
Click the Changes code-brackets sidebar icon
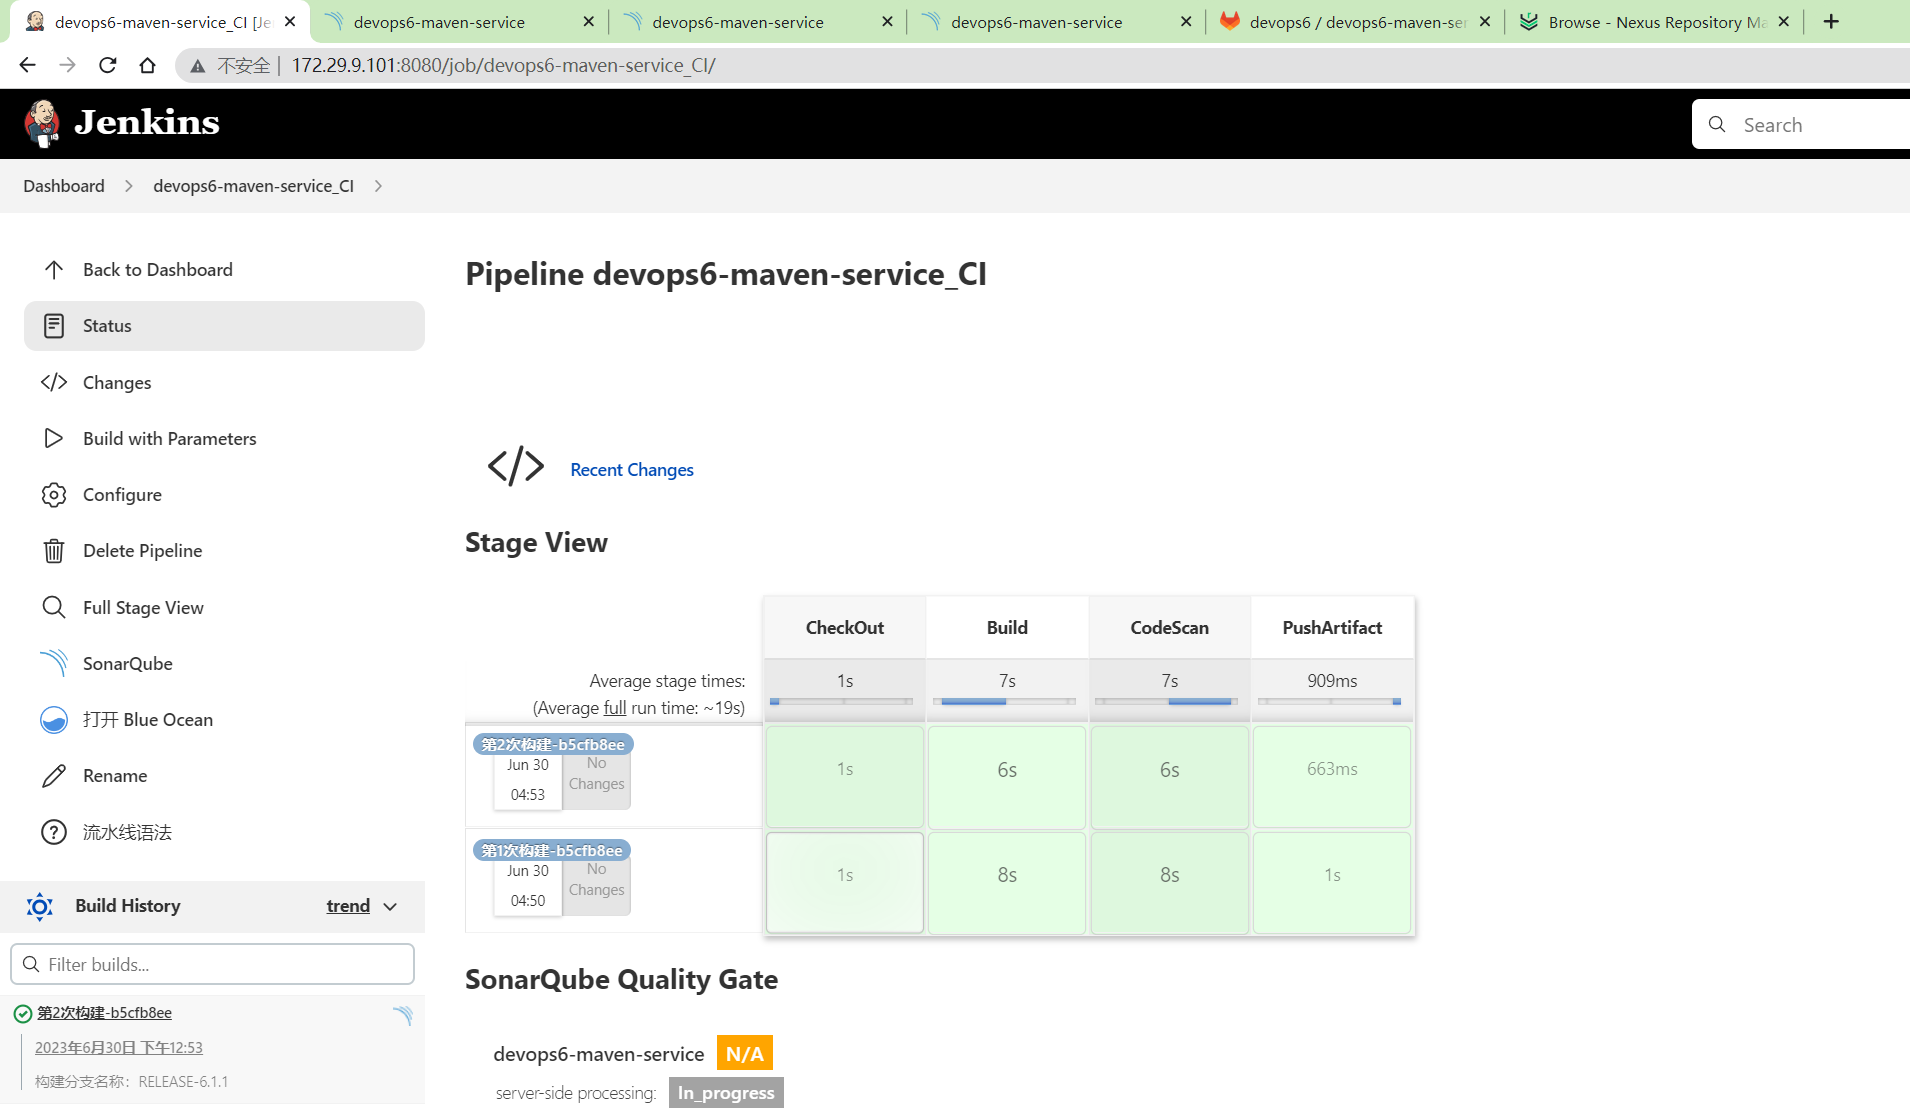pyautogui.click(x=54, y=383)
